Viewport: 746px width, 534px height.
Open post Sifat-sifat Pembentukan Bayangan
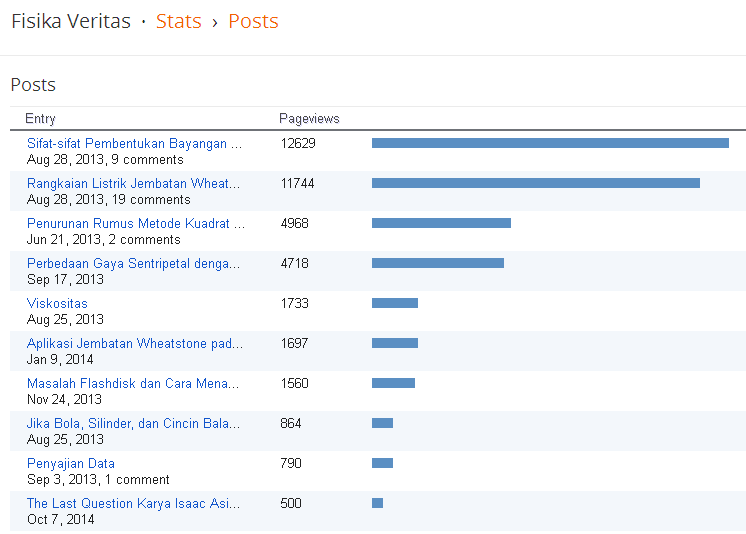tap(134, 143)
